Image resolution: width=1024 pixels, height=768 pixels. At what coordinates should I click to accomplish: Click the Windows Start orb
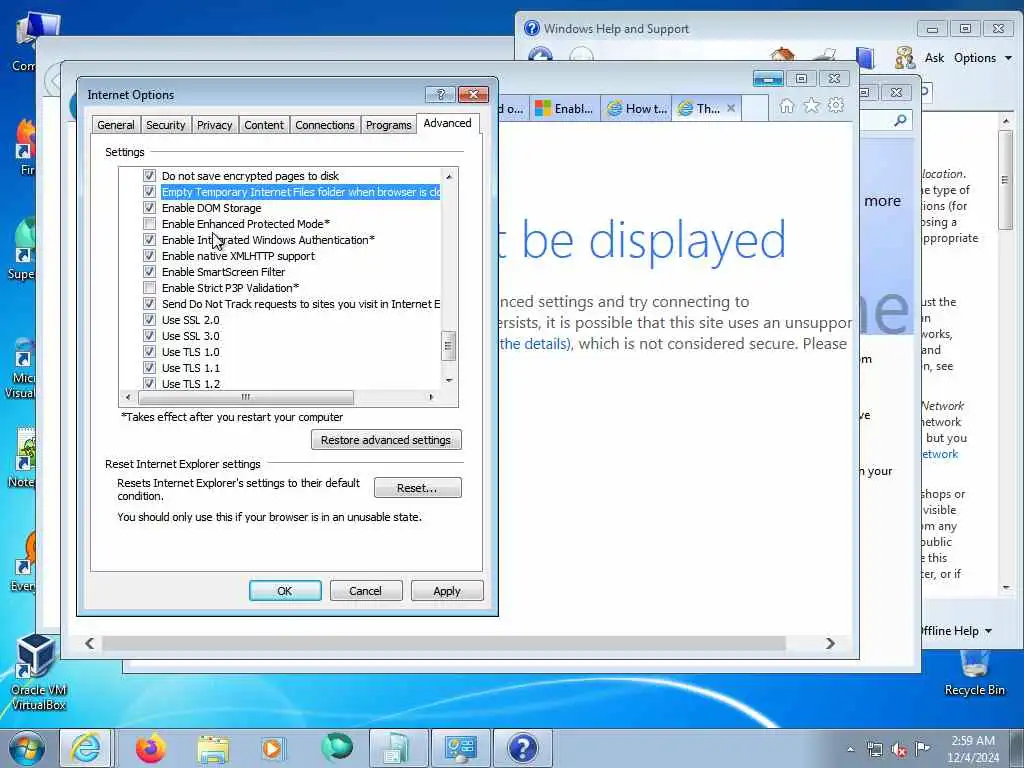click(27, 748)
